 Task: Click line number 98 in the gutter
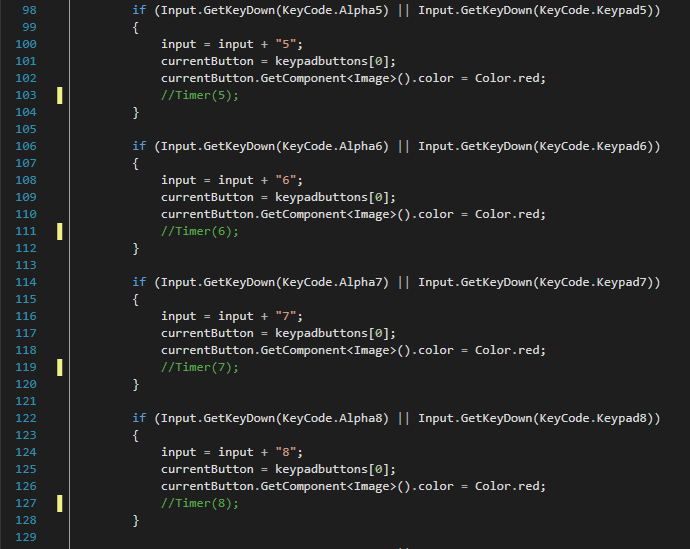29,10
